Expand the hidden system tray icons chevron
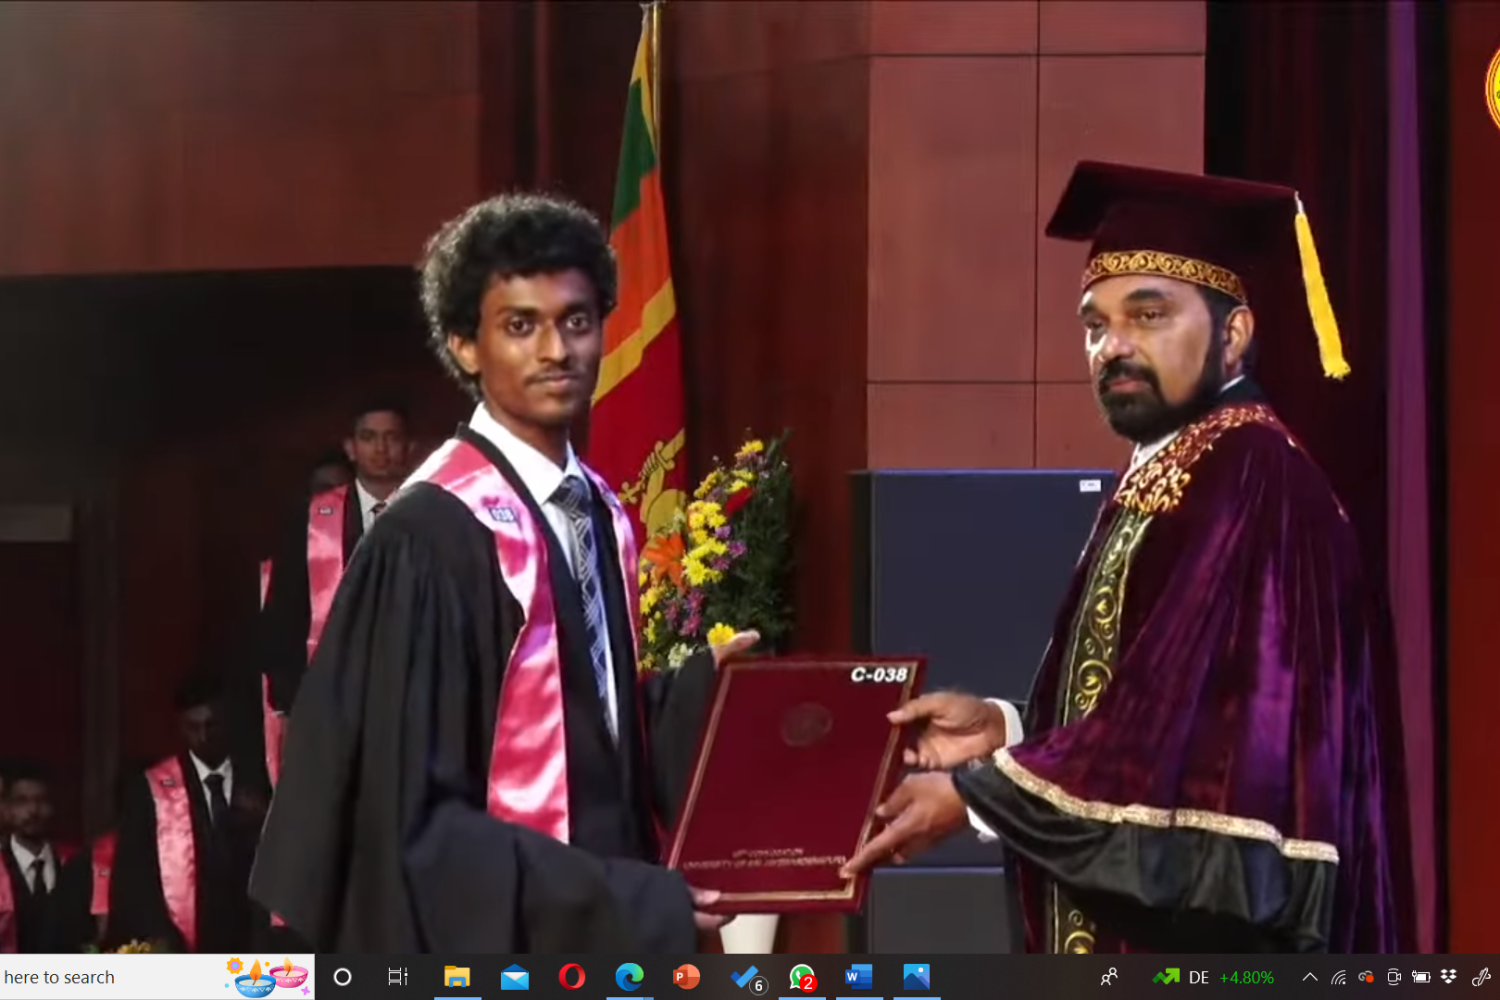1500x1000 pixels. point(1309,977)
